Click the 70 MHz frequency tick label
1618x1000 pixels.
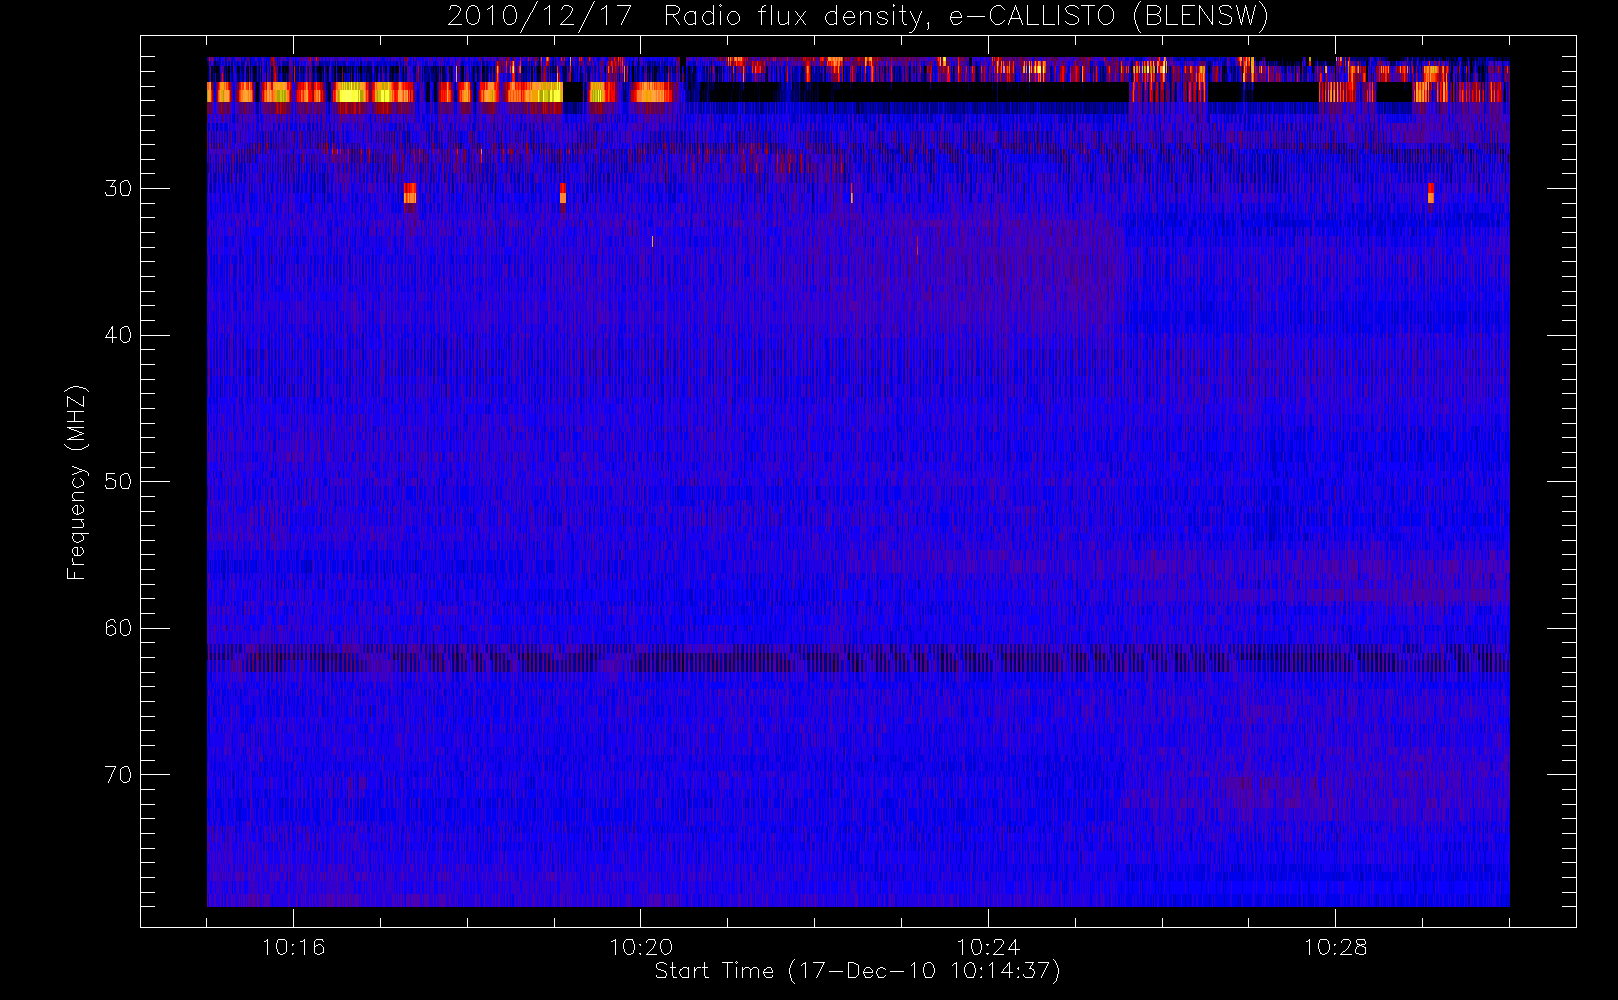pos(118,775)
